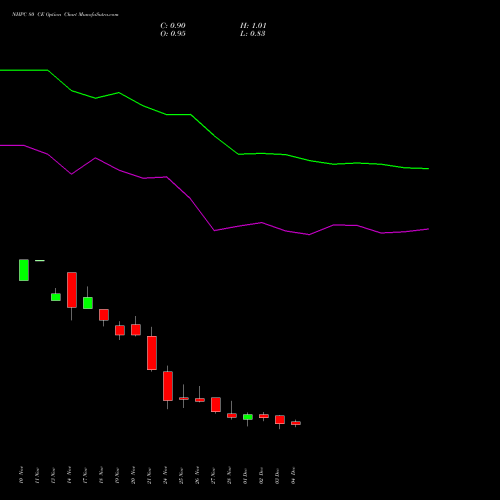This screenshot has width=500, height=500.
Task: Select the 04 Dec date label
Action: pos(293,475)
